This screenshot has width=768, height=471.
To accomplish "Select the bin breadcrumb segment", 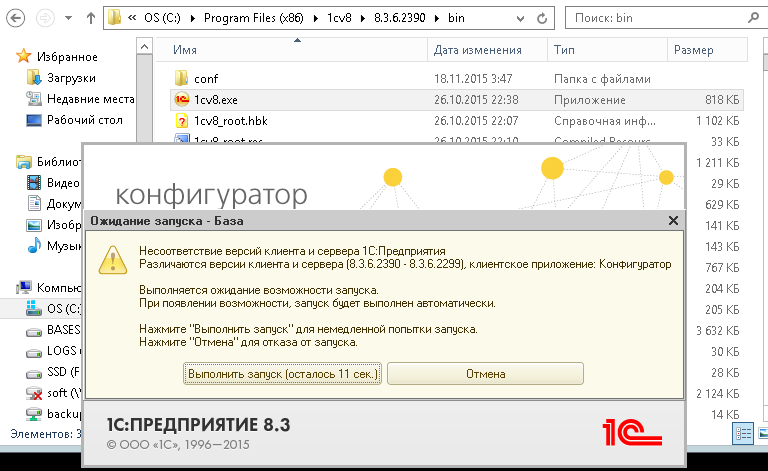I will 456,18.
